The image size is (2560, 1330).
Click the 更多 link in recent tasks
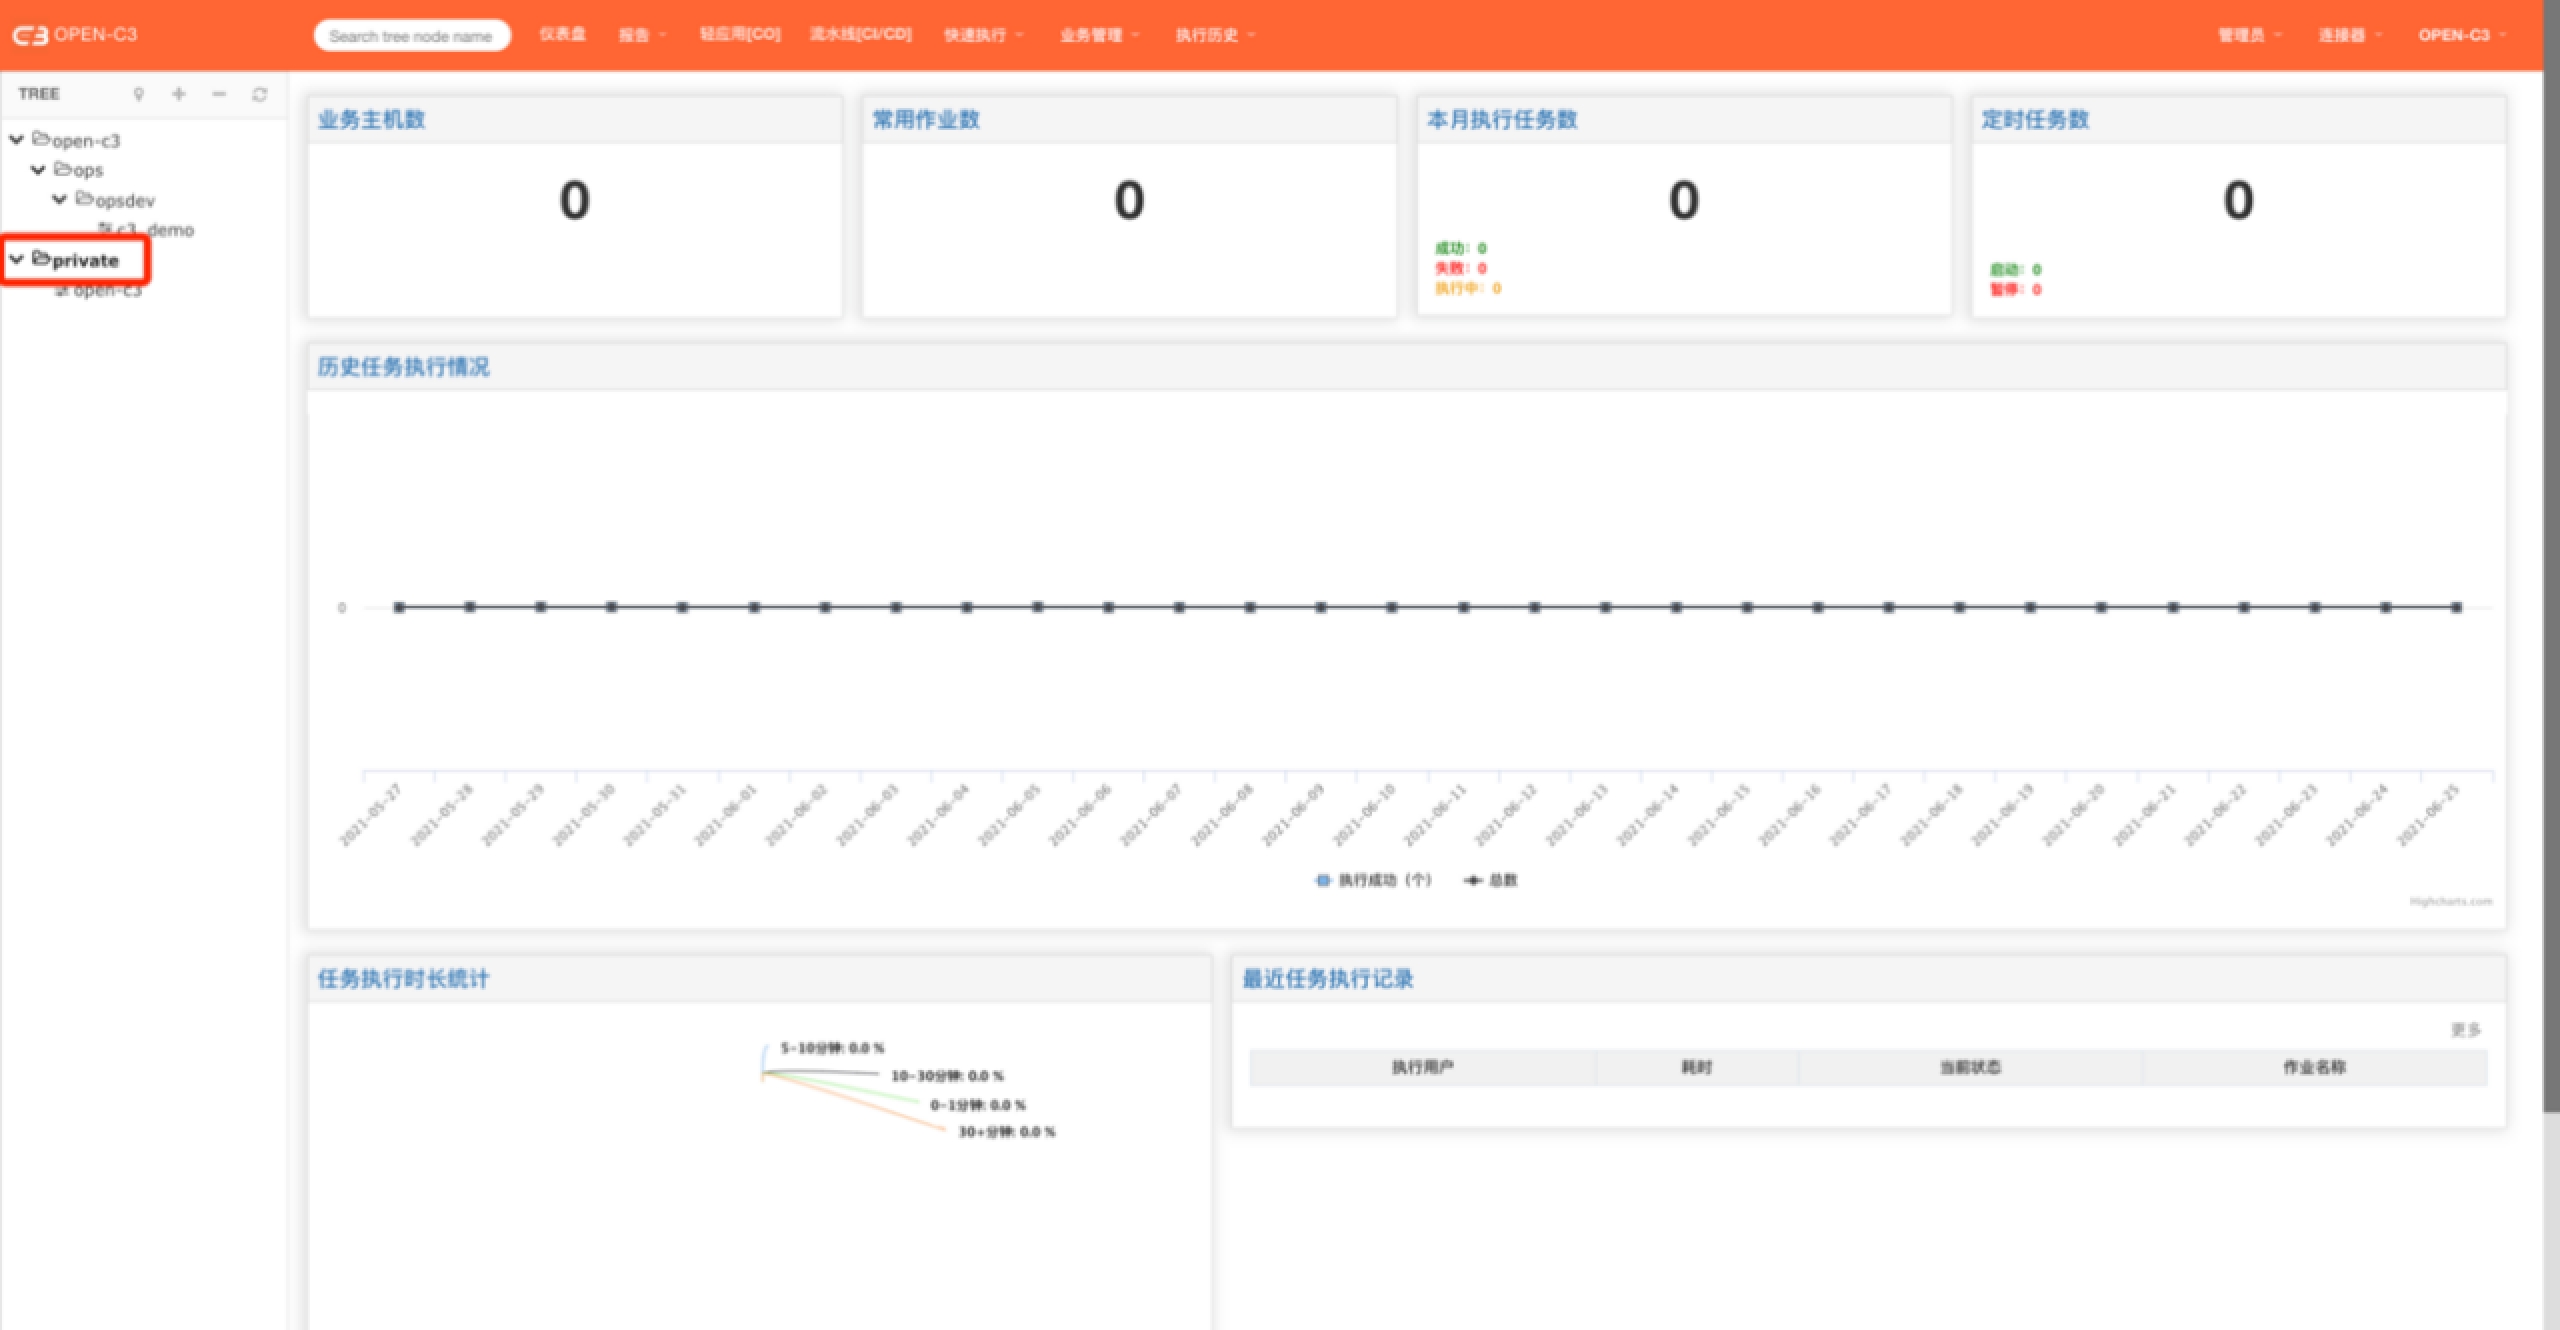(2465, 1029)
